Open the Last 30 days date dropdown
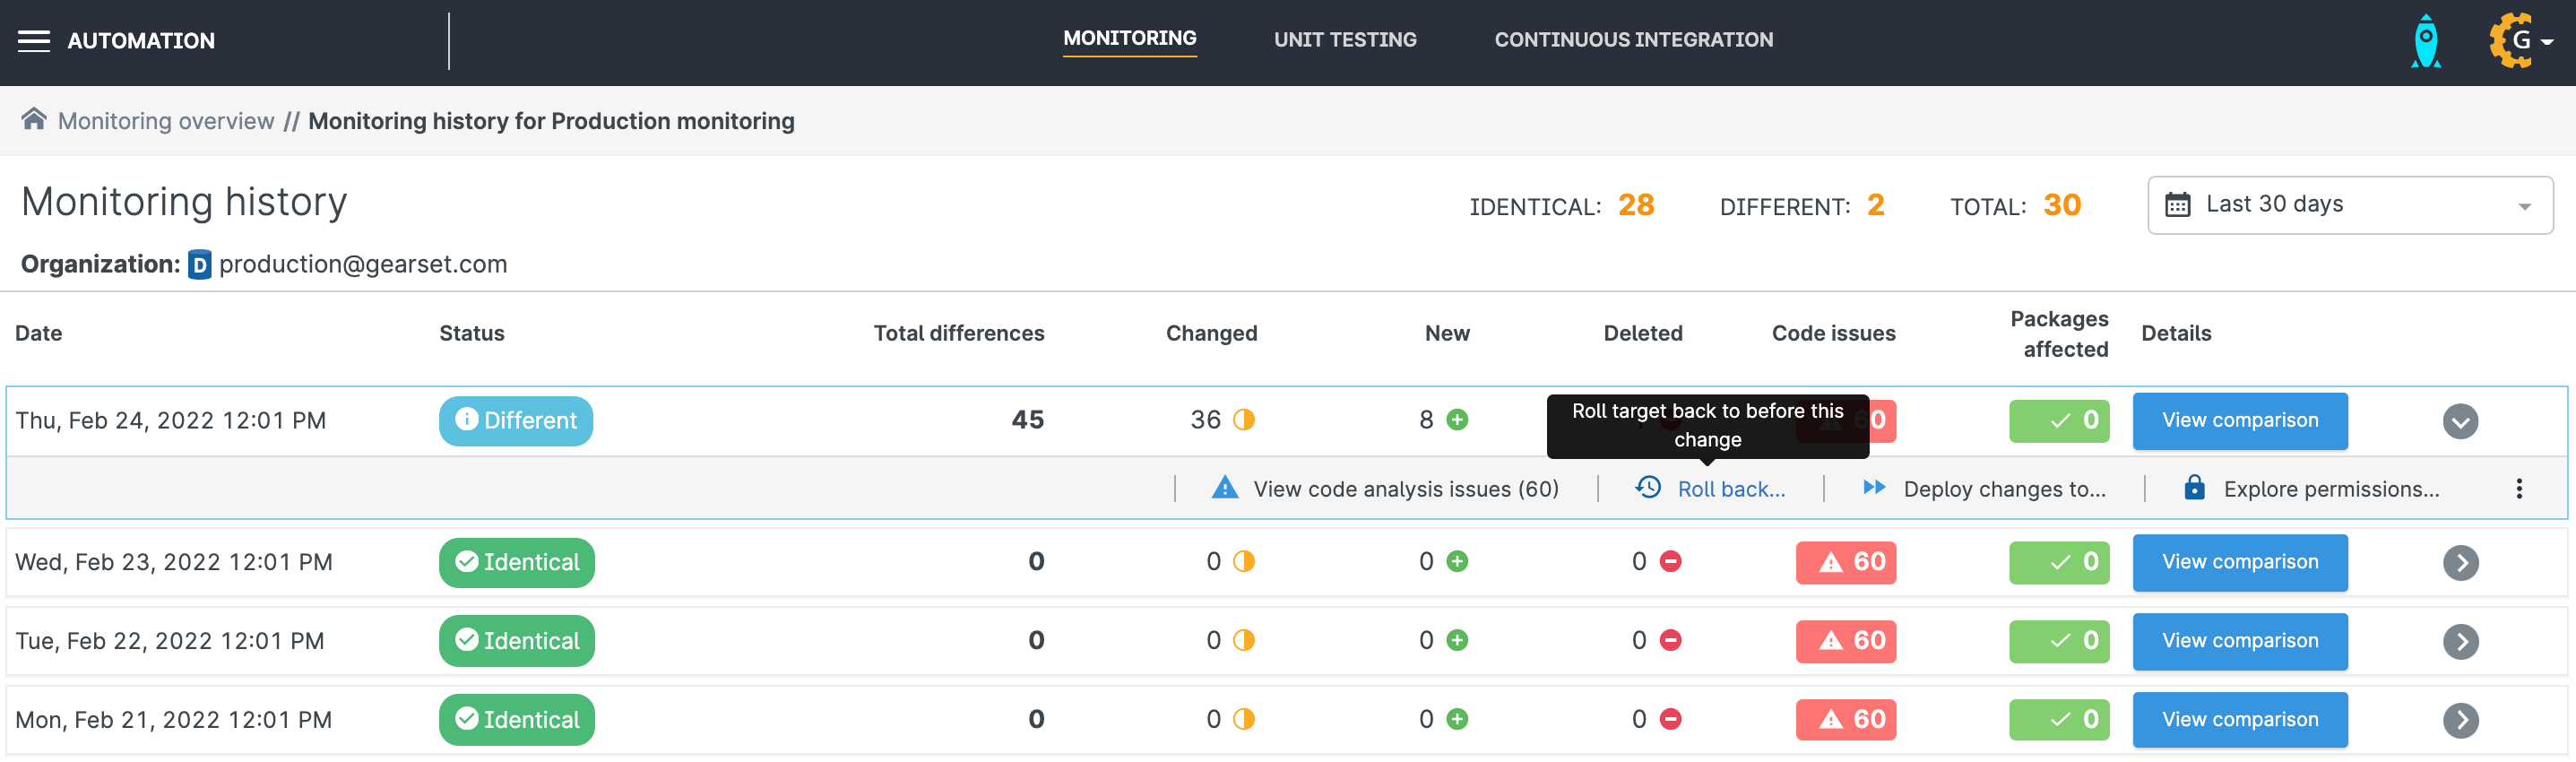This screenshot has width=2576, height=762. (2349, 205)
